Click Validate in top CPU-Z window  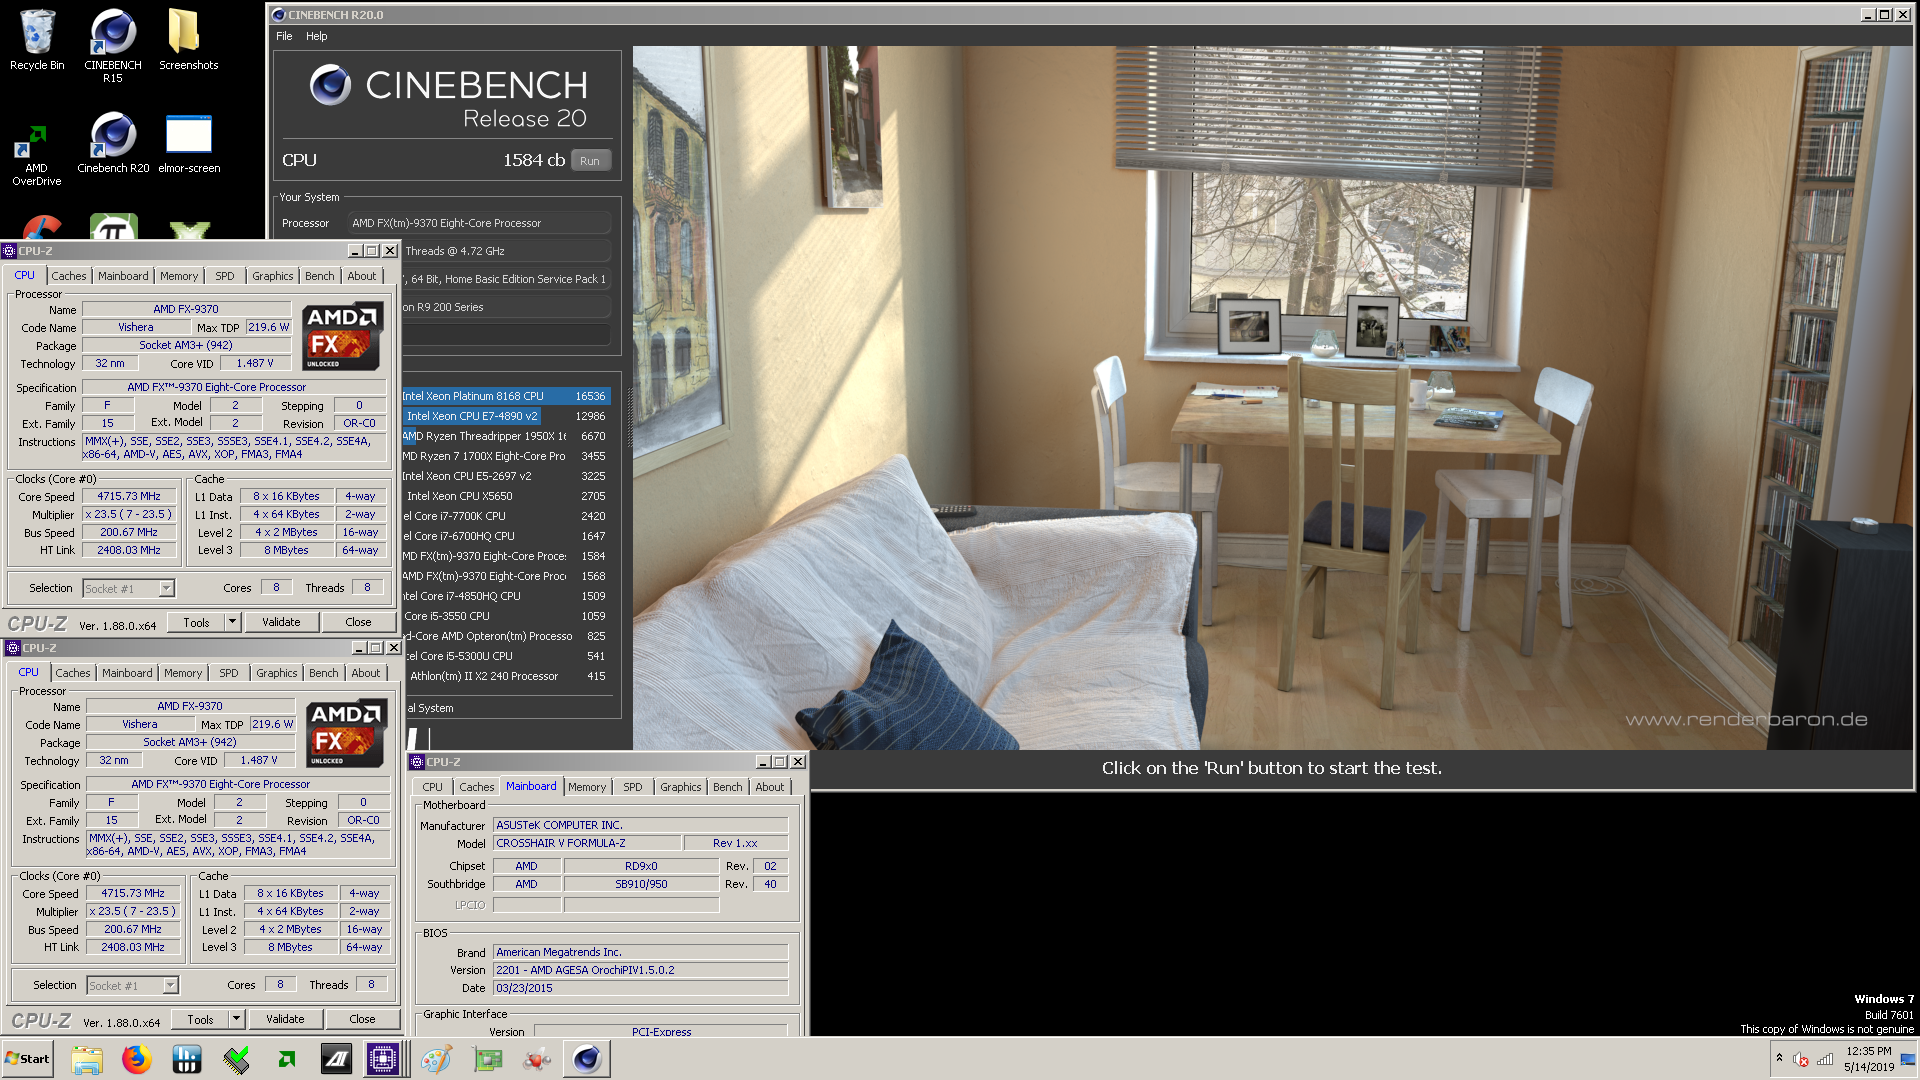click(281, 622)
